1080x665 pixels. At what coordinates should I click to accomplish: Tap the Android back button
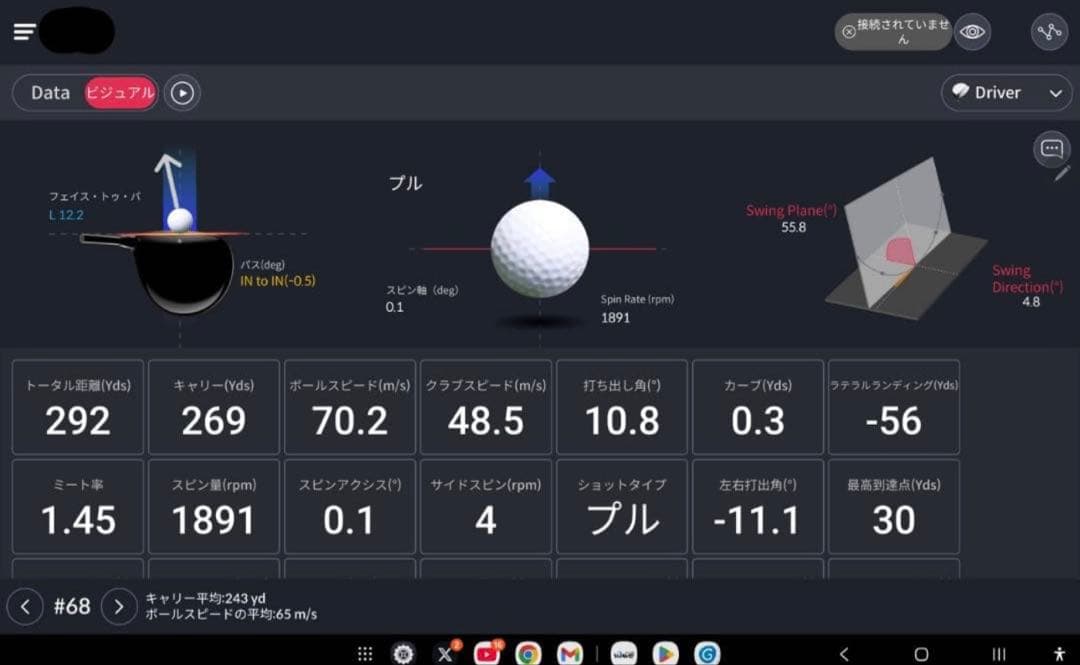tap(844, 654)
